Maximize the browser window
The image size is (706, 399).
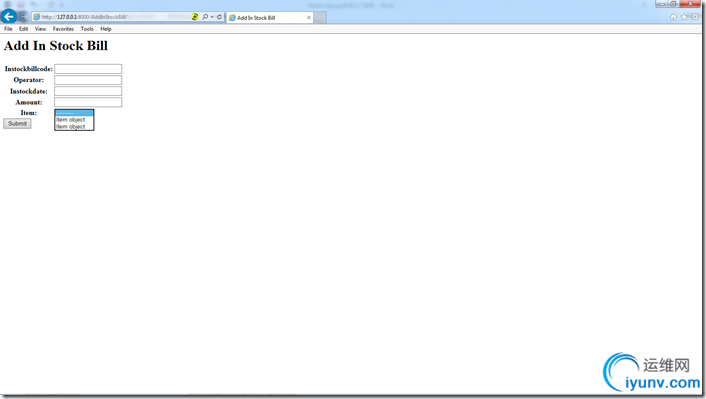pos(673,4)
